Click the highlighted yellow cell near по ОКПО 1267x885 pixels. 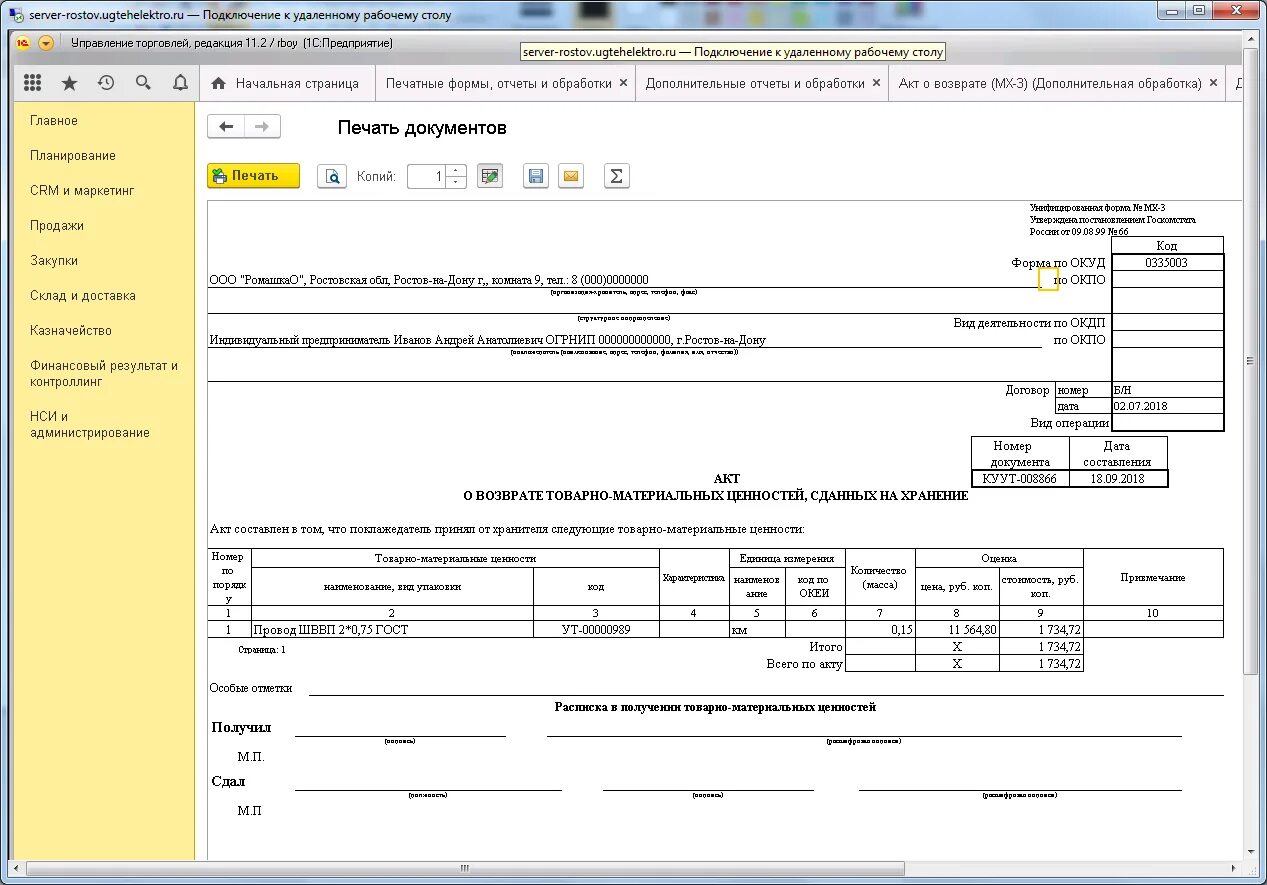[x=1048, y=279]
